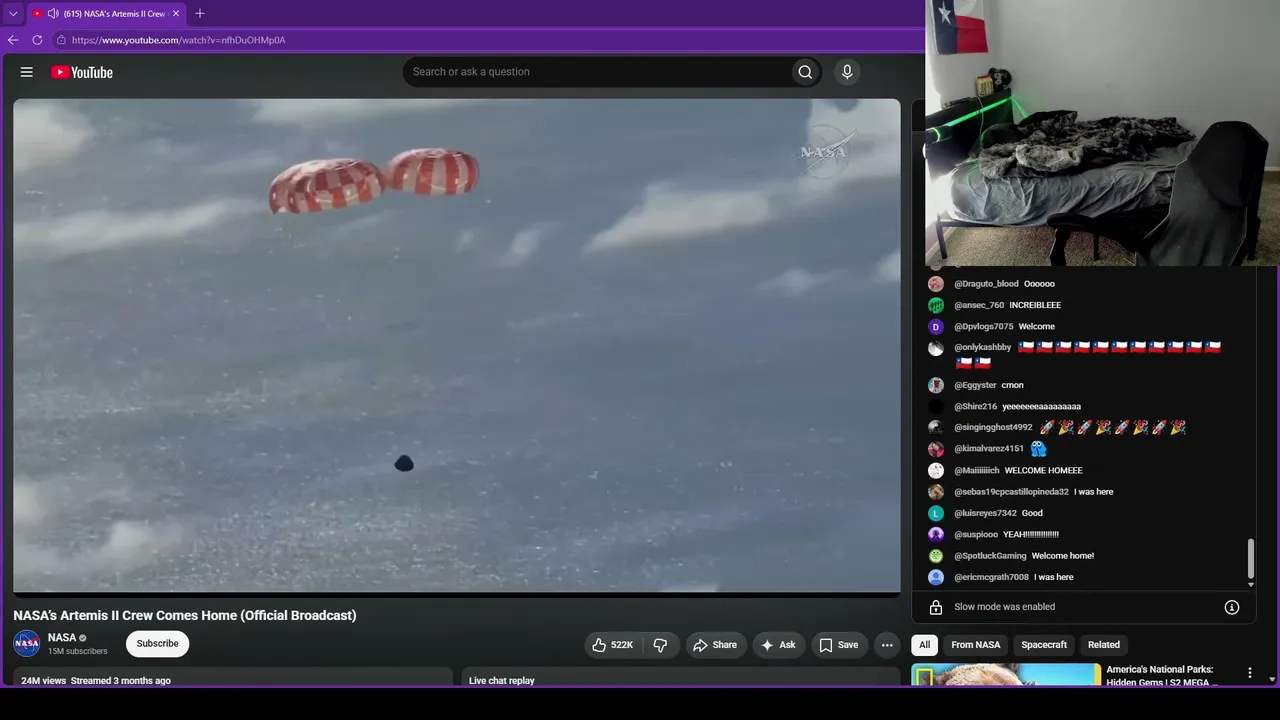The height and width of the screenshot is (720, 1280).
Task: Click the @ericmcgrath7008 chat avatar
Action: 936,577
